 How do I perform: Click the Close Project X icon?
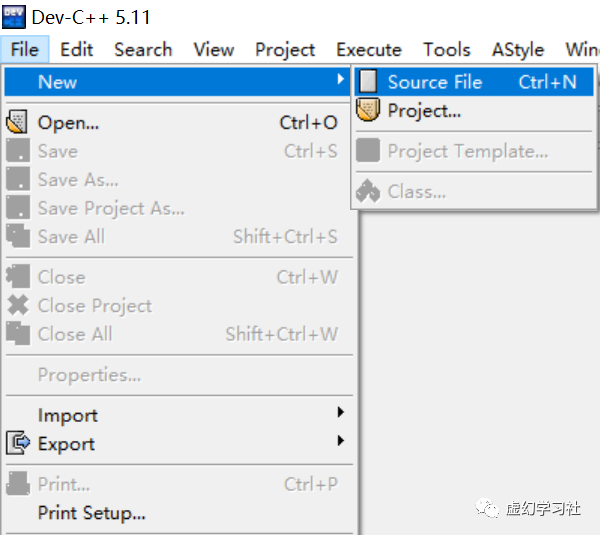(x=18, y=305)
